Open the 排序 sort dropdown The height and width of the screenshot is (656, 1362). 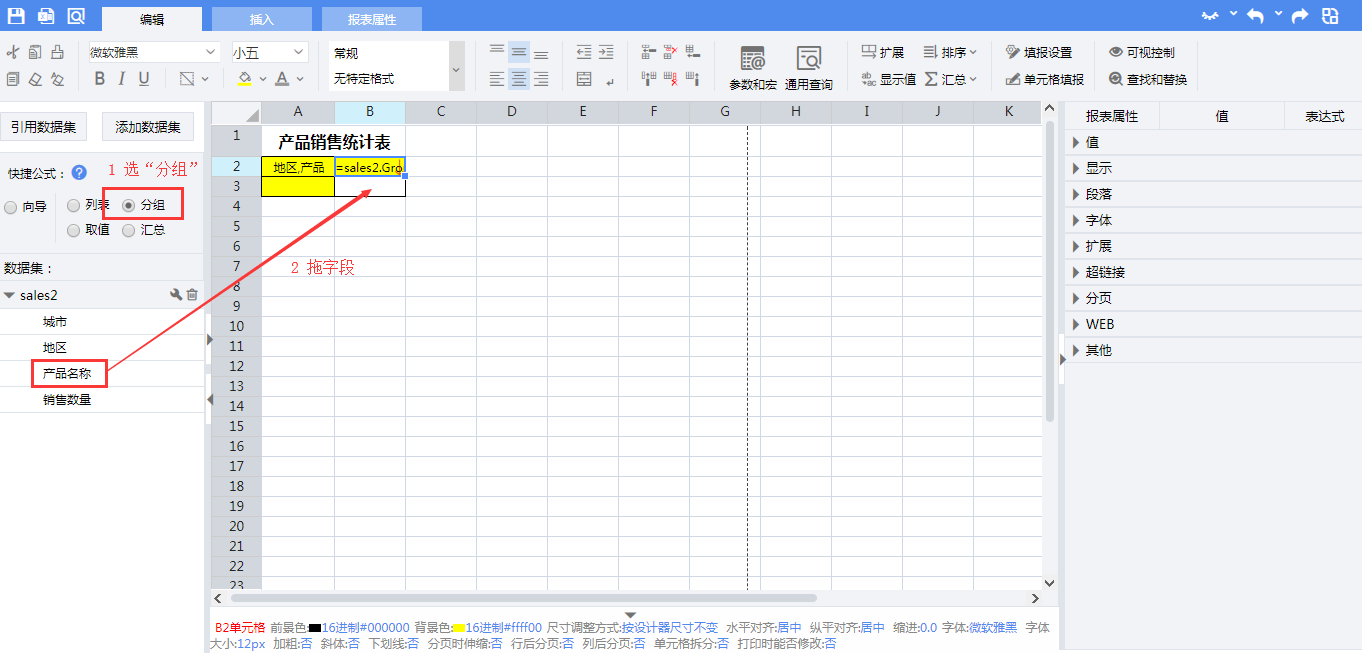949,52
